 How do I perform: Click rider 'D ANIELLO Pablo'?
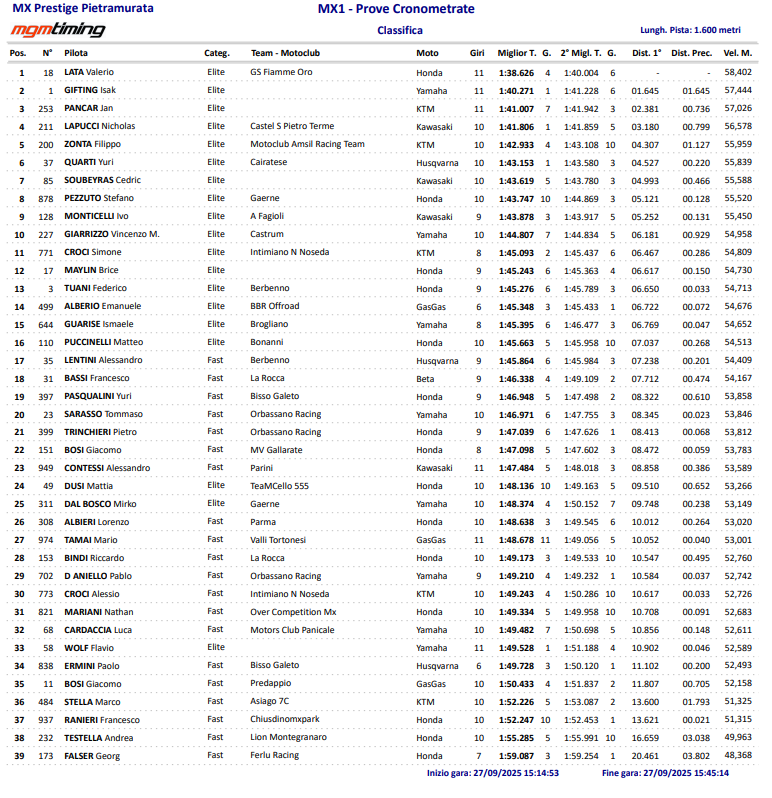(98, 576)
